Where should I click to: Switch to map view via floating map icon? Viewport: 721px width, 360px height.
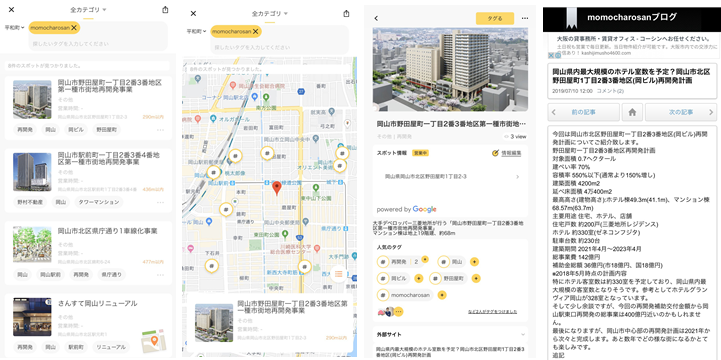coord(153,341)
